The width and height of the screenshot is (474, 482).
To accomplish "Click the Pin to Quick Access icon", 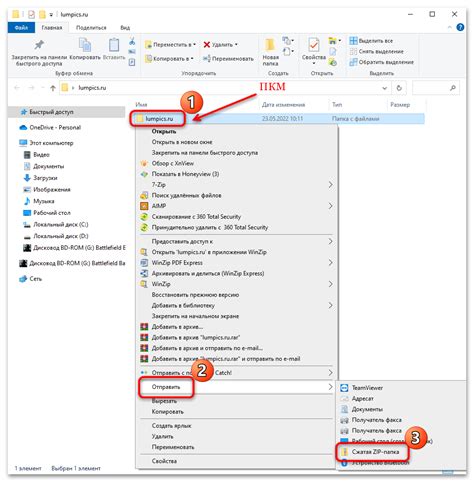I will 39,45.
